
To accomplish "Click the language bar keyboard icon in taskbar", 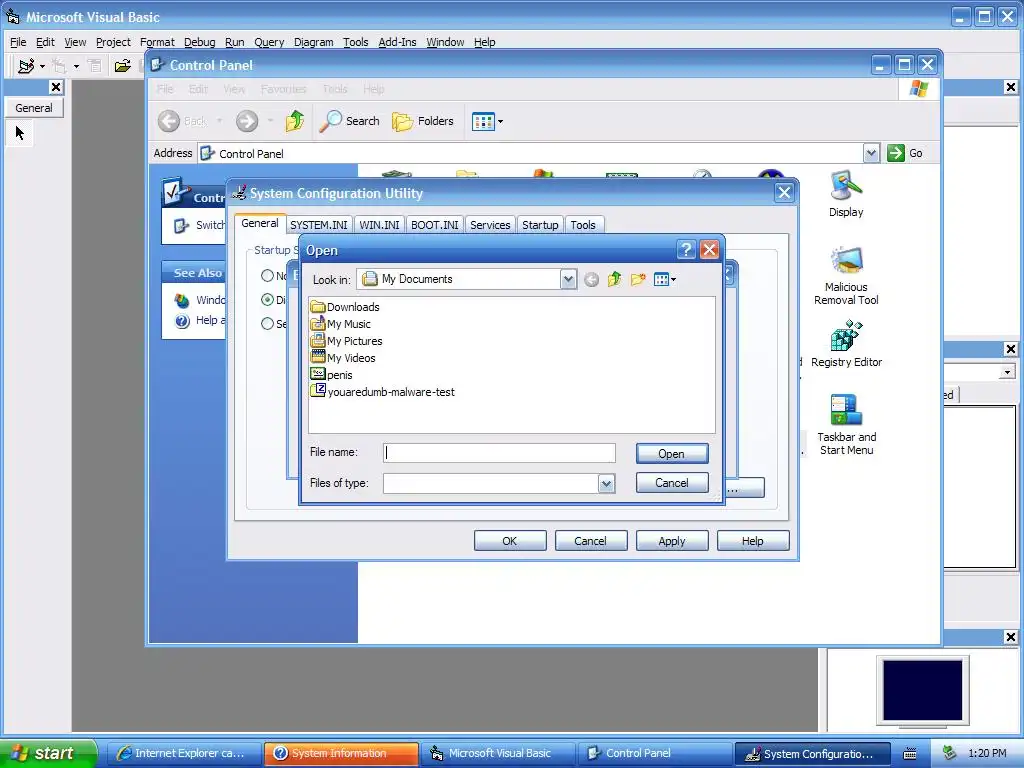I will 910,754.
